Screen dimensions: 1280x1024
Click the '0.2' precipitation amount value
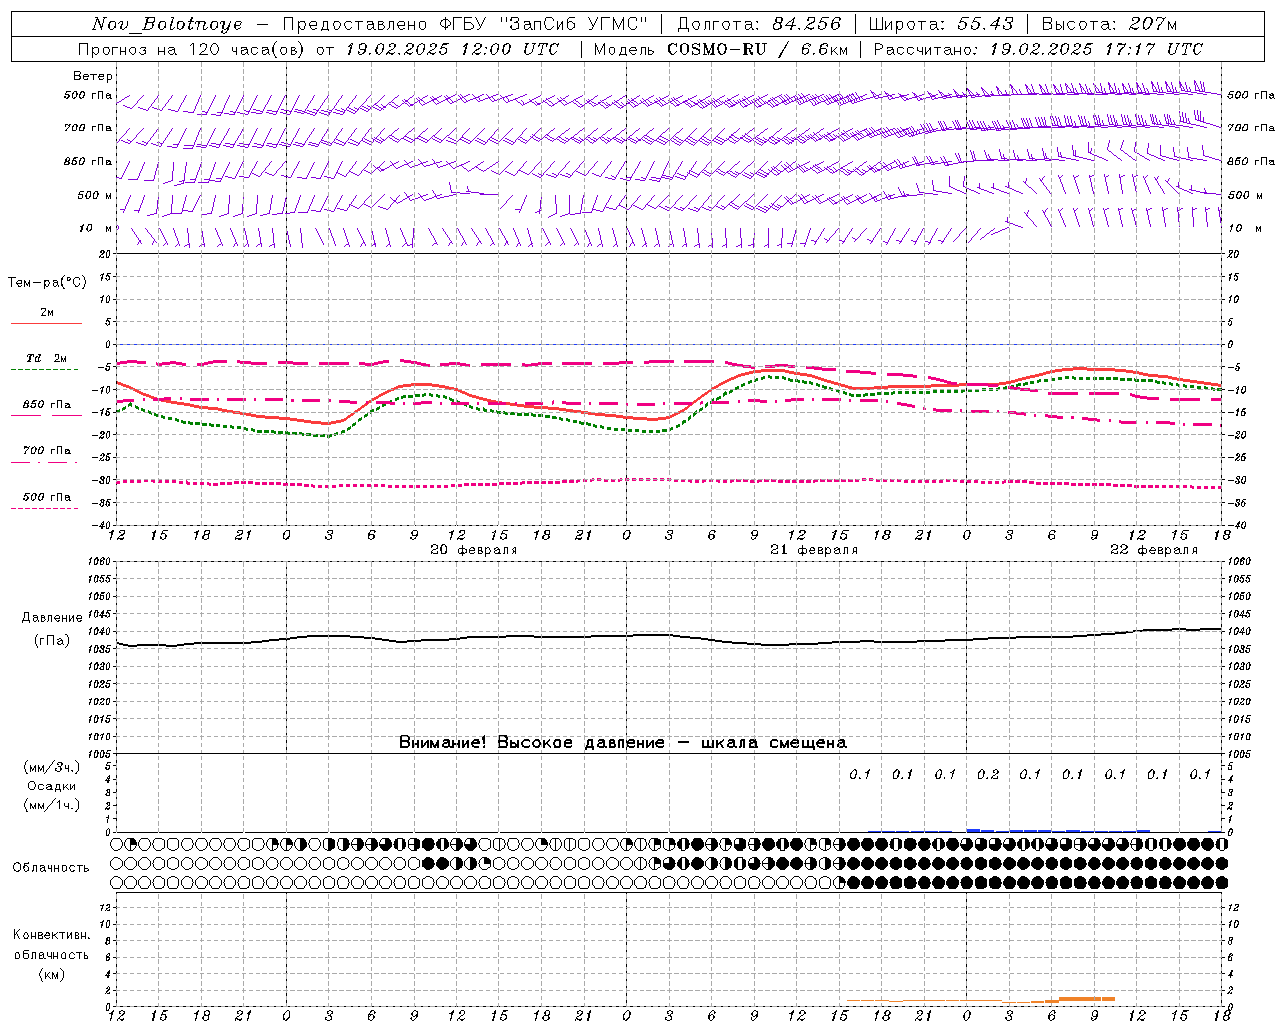[988, 774]
